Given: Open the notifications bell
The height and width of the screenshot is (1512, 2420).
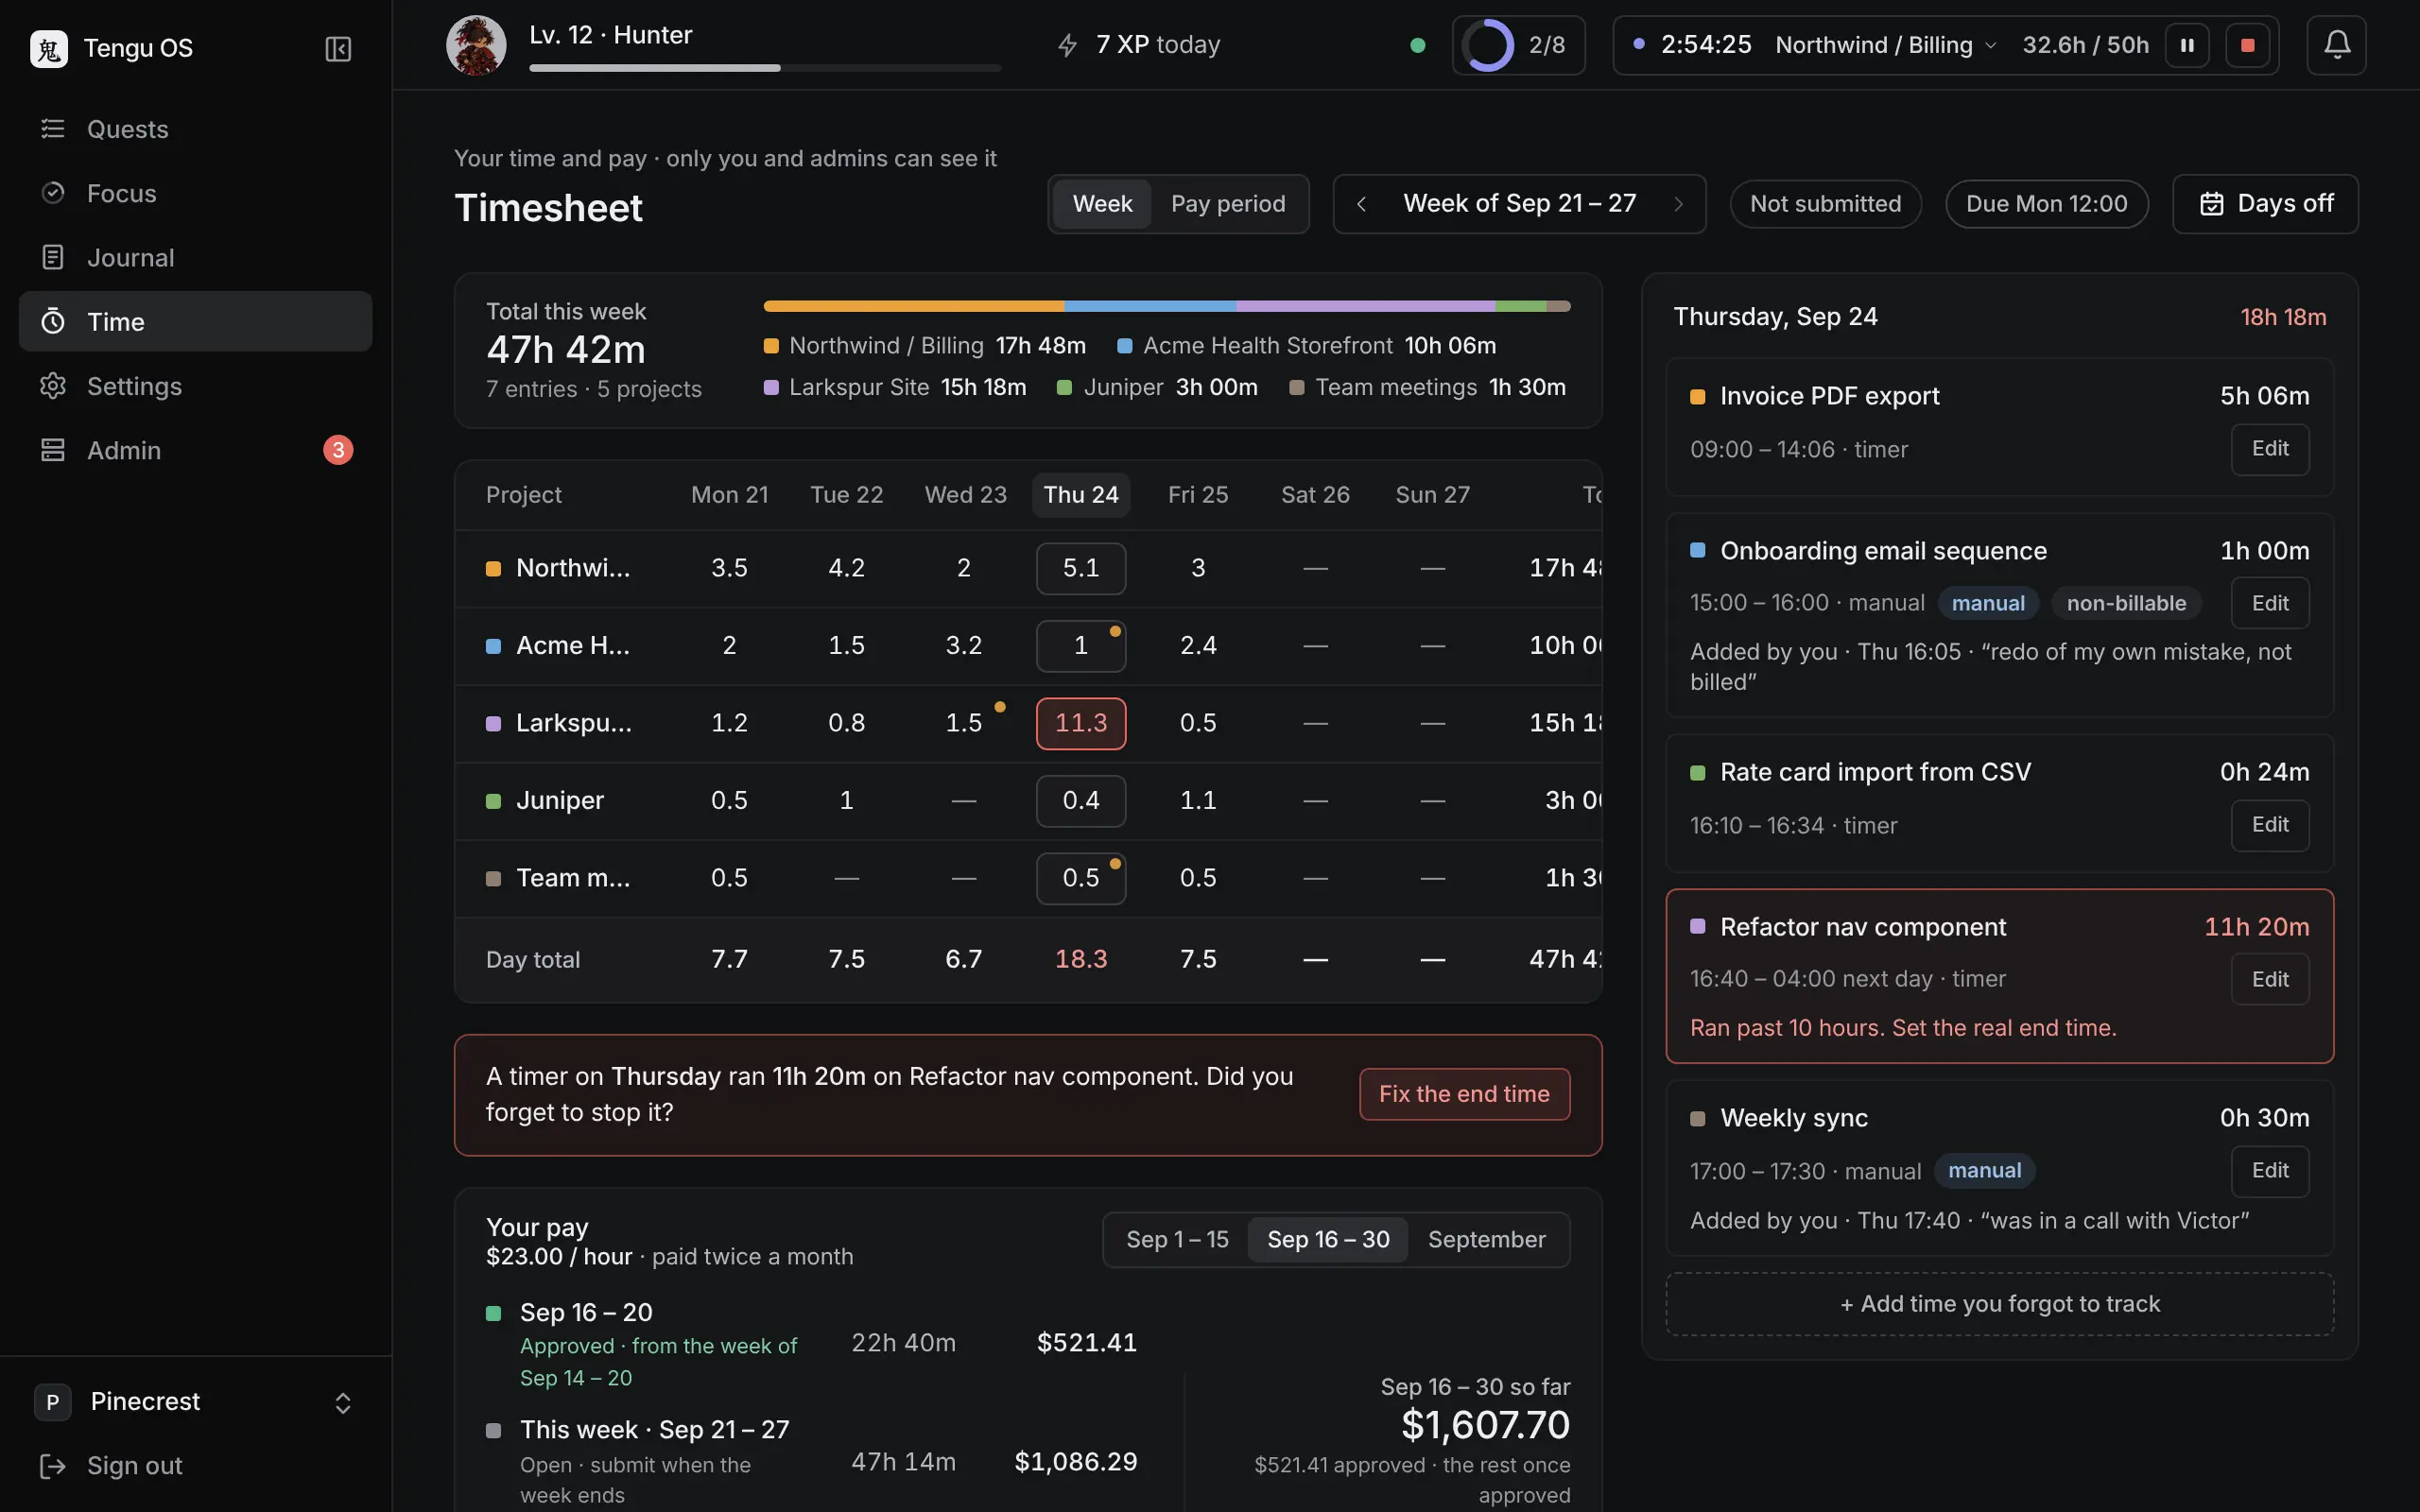Looking at the screenshot, I should click(x=2336, y=45).
